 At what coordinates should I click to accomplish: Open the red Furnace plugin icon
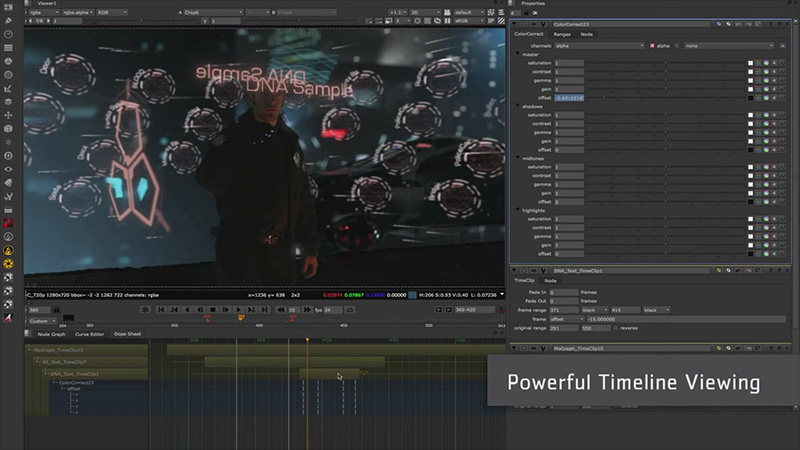(x=8, y=223)
